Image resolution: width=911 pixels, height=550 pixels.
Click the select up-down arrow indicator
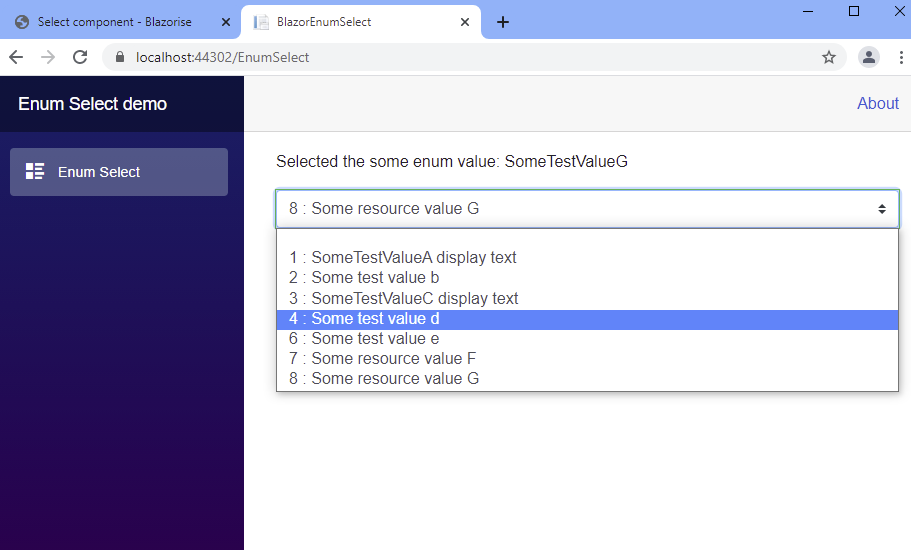[x=882, y=209]
